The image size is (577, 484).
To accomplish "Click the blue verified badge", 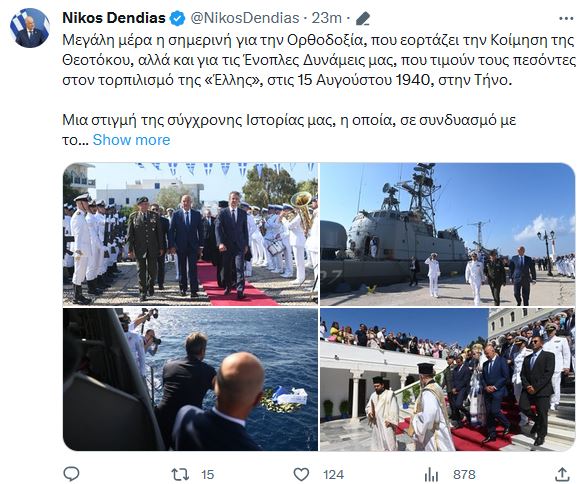I will [x=177, y=18].
